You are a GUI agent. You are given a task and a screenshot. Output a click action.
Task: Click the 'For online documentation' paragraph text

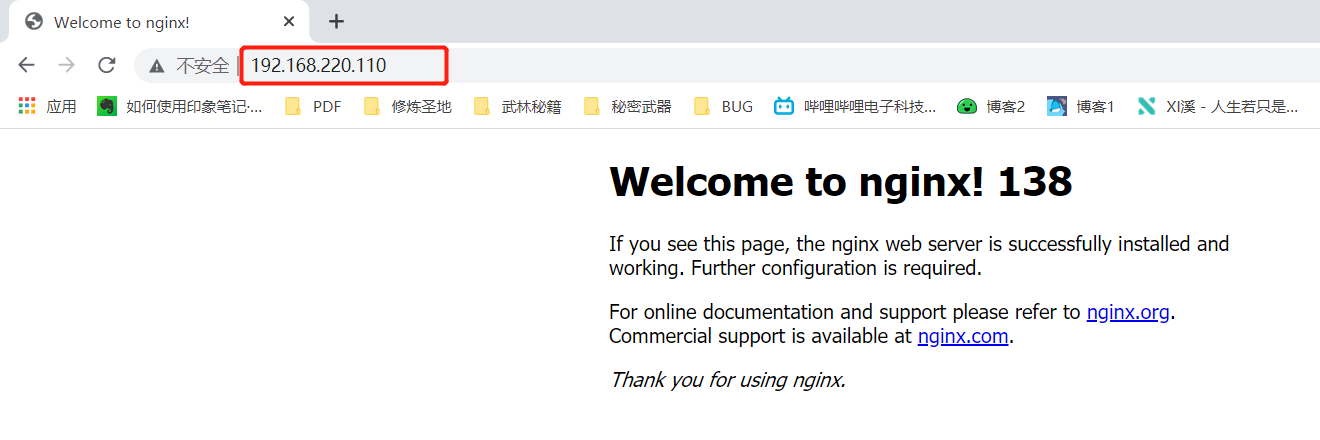892,324
